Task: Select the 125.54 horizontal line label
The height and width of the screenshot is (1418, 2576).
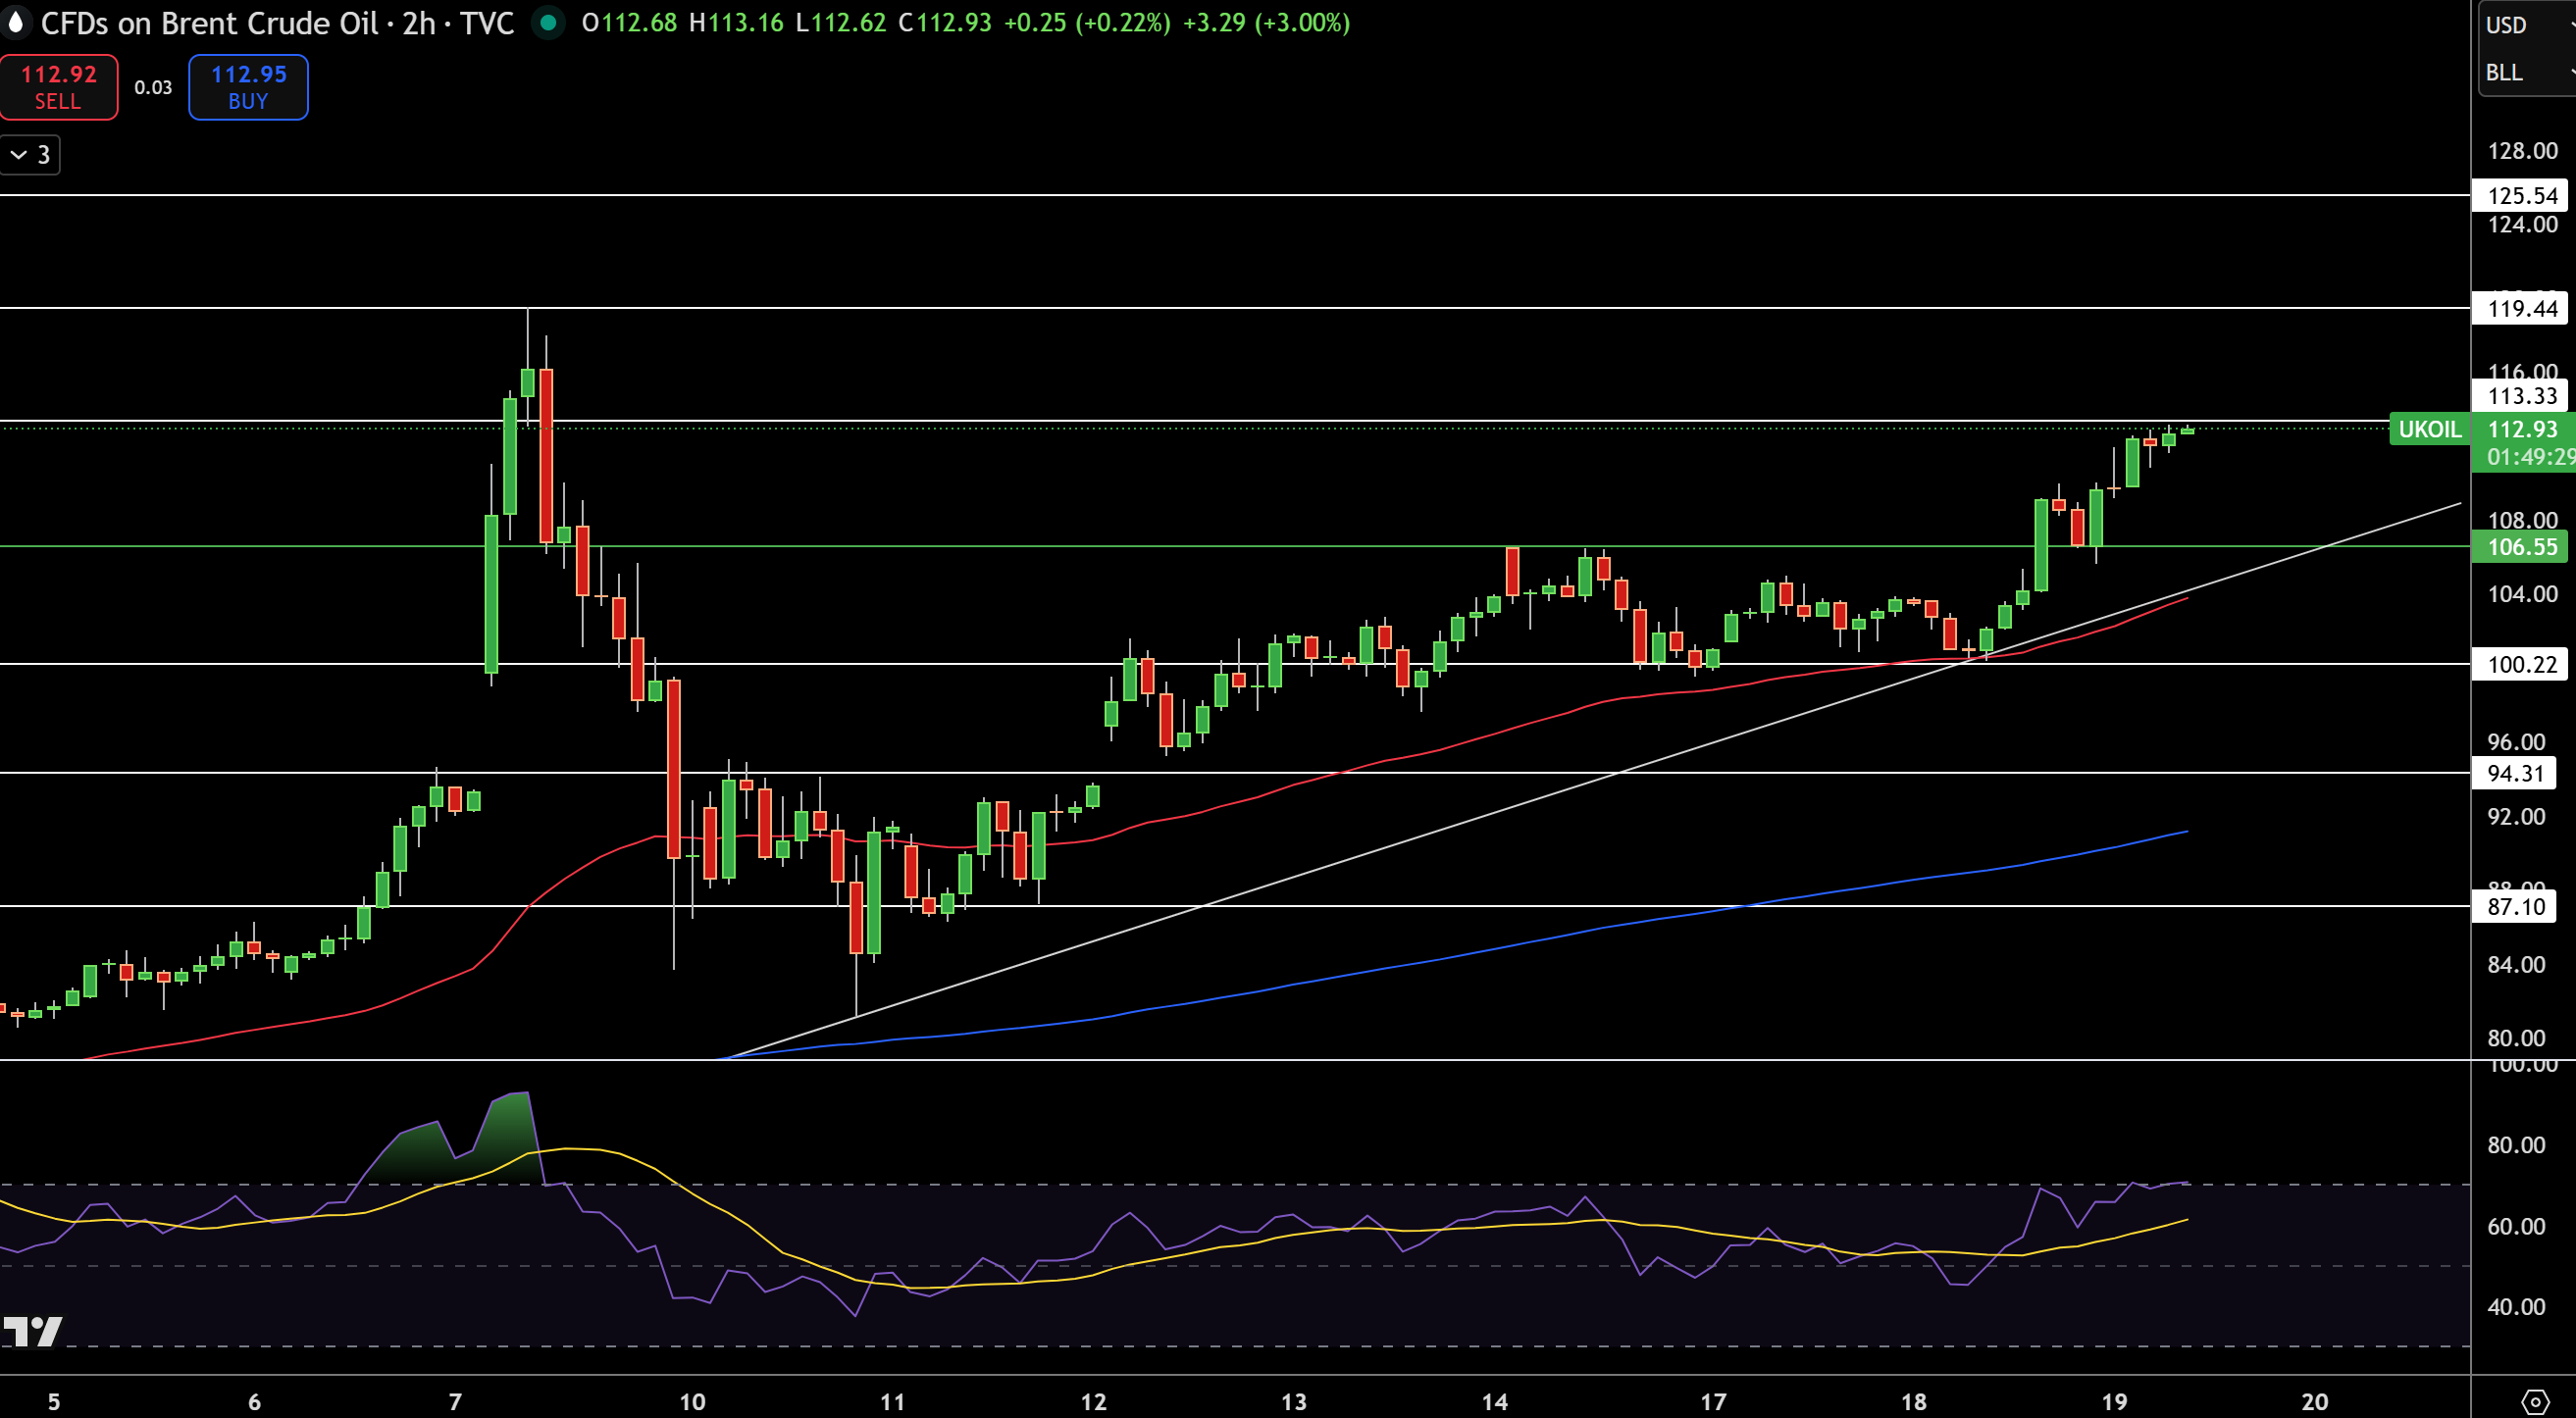Action: [2520, 195]
